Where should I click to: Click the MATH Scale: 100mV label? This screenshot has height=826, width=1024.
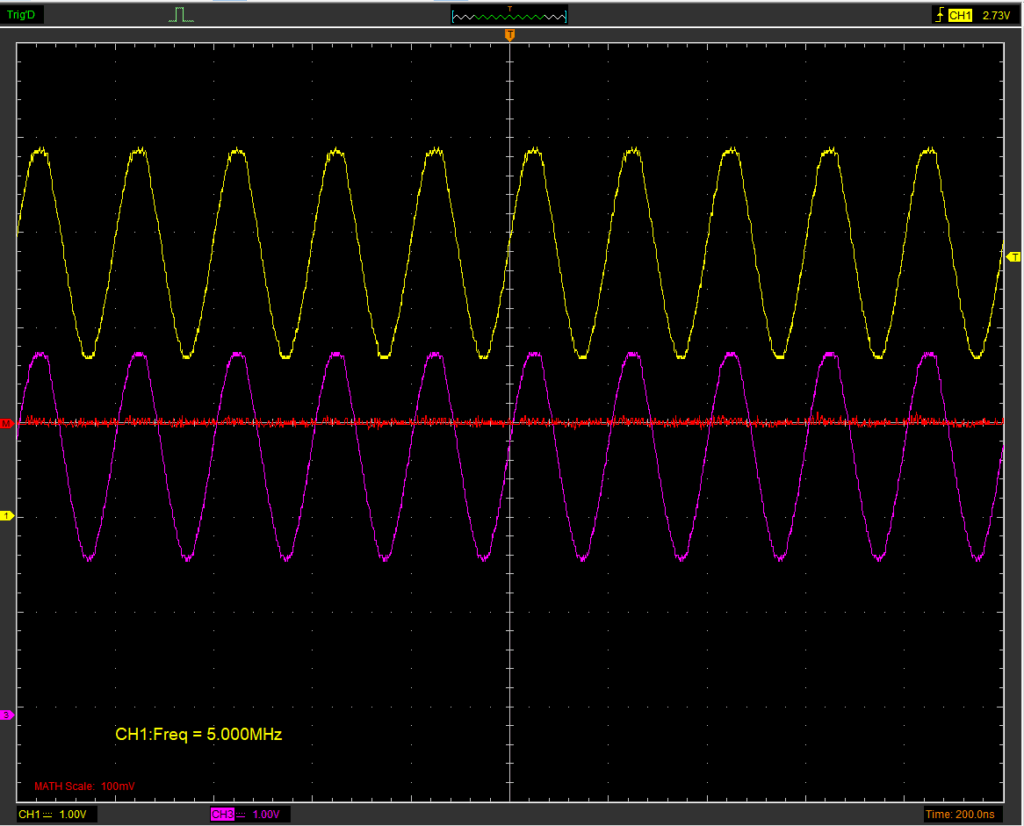pos(85,786)
